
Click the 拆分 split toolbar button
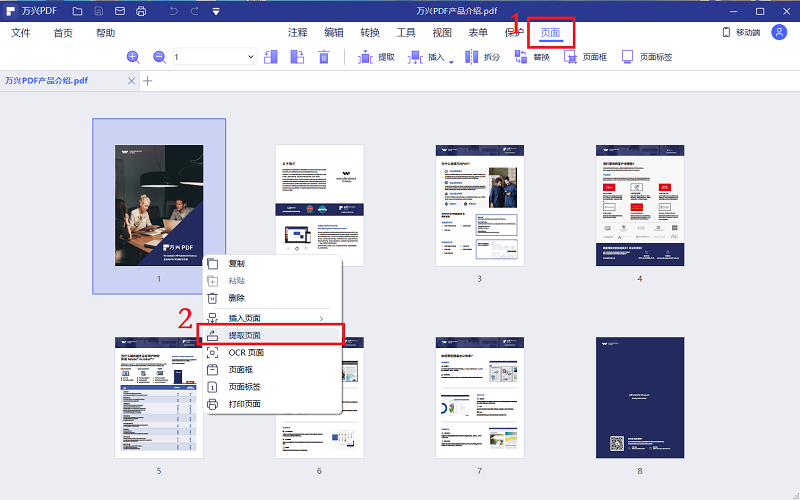482,57
